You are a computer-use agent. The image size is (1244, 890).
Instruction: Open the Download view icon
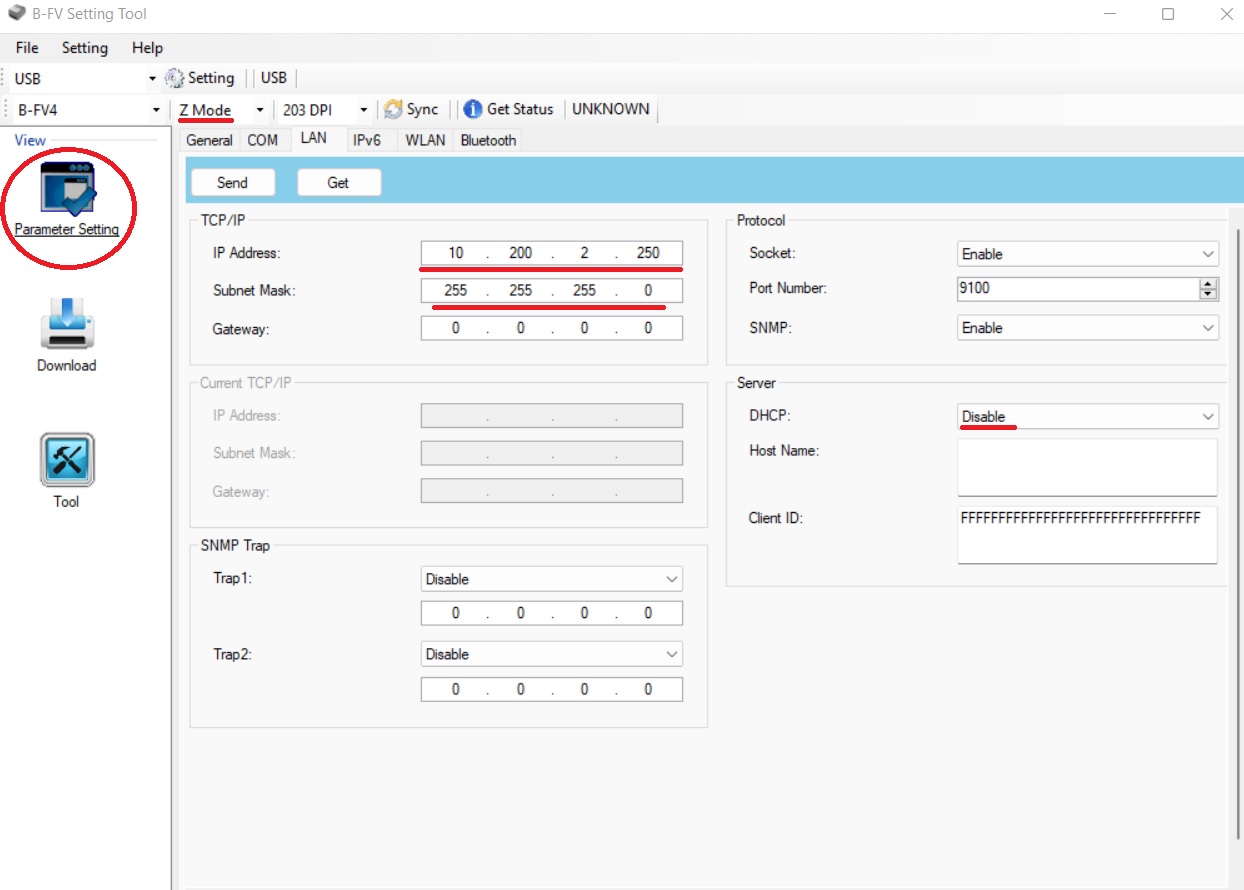[67, 323]
